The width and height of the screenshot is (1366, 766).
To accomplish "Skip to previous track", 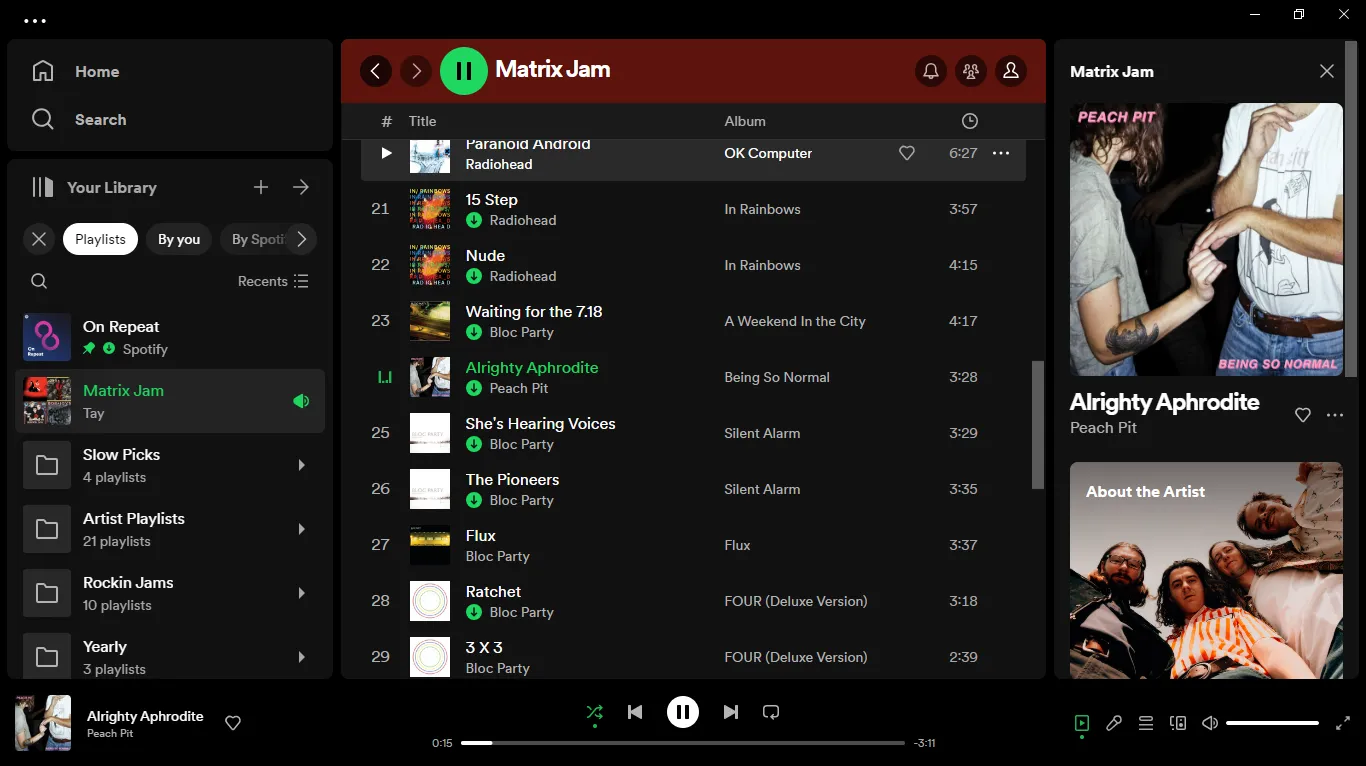I will click(635, 712).
